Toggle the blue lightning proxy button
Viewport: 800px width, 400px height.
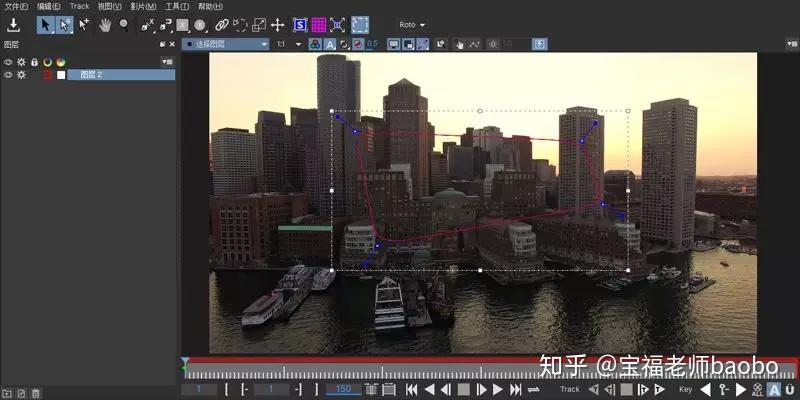(540, 44)
